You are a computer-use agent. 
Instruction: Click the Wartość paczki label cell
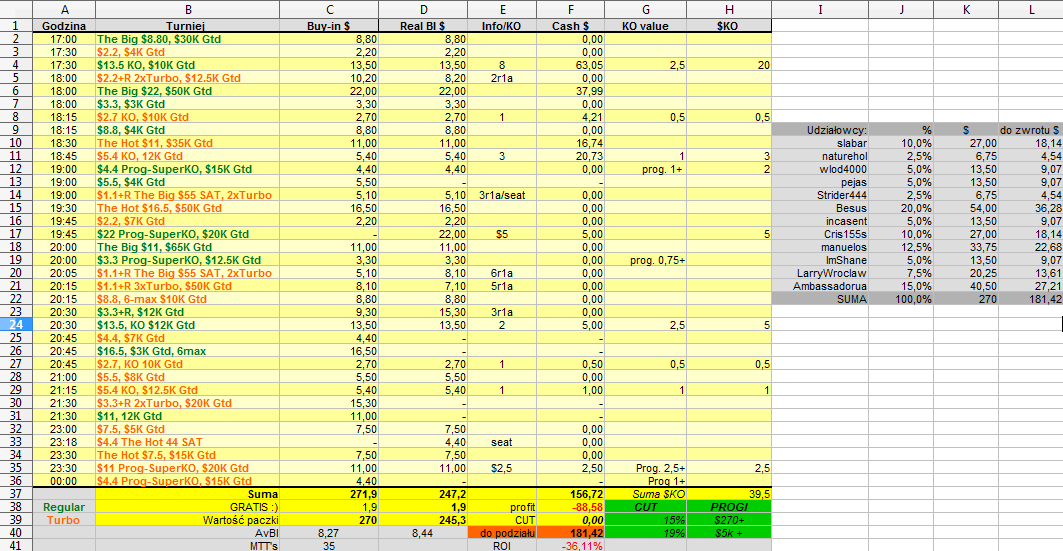pos(187,520)
